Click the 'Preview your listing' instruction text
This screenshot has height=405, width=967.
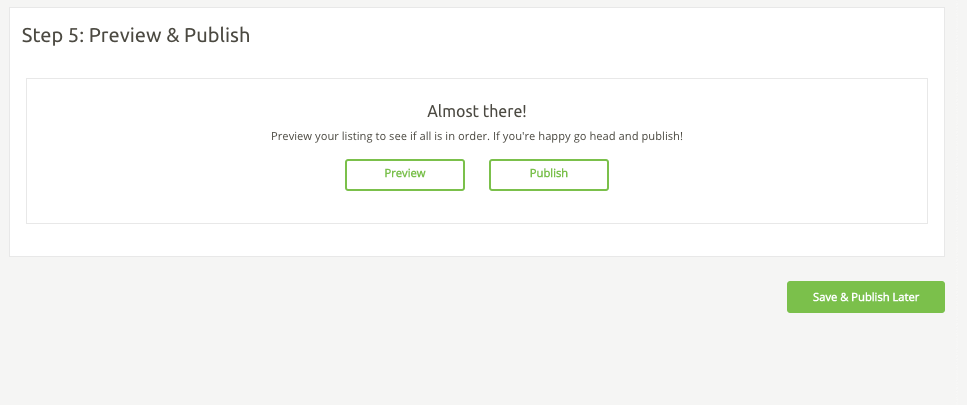click(x=477, y=136)
